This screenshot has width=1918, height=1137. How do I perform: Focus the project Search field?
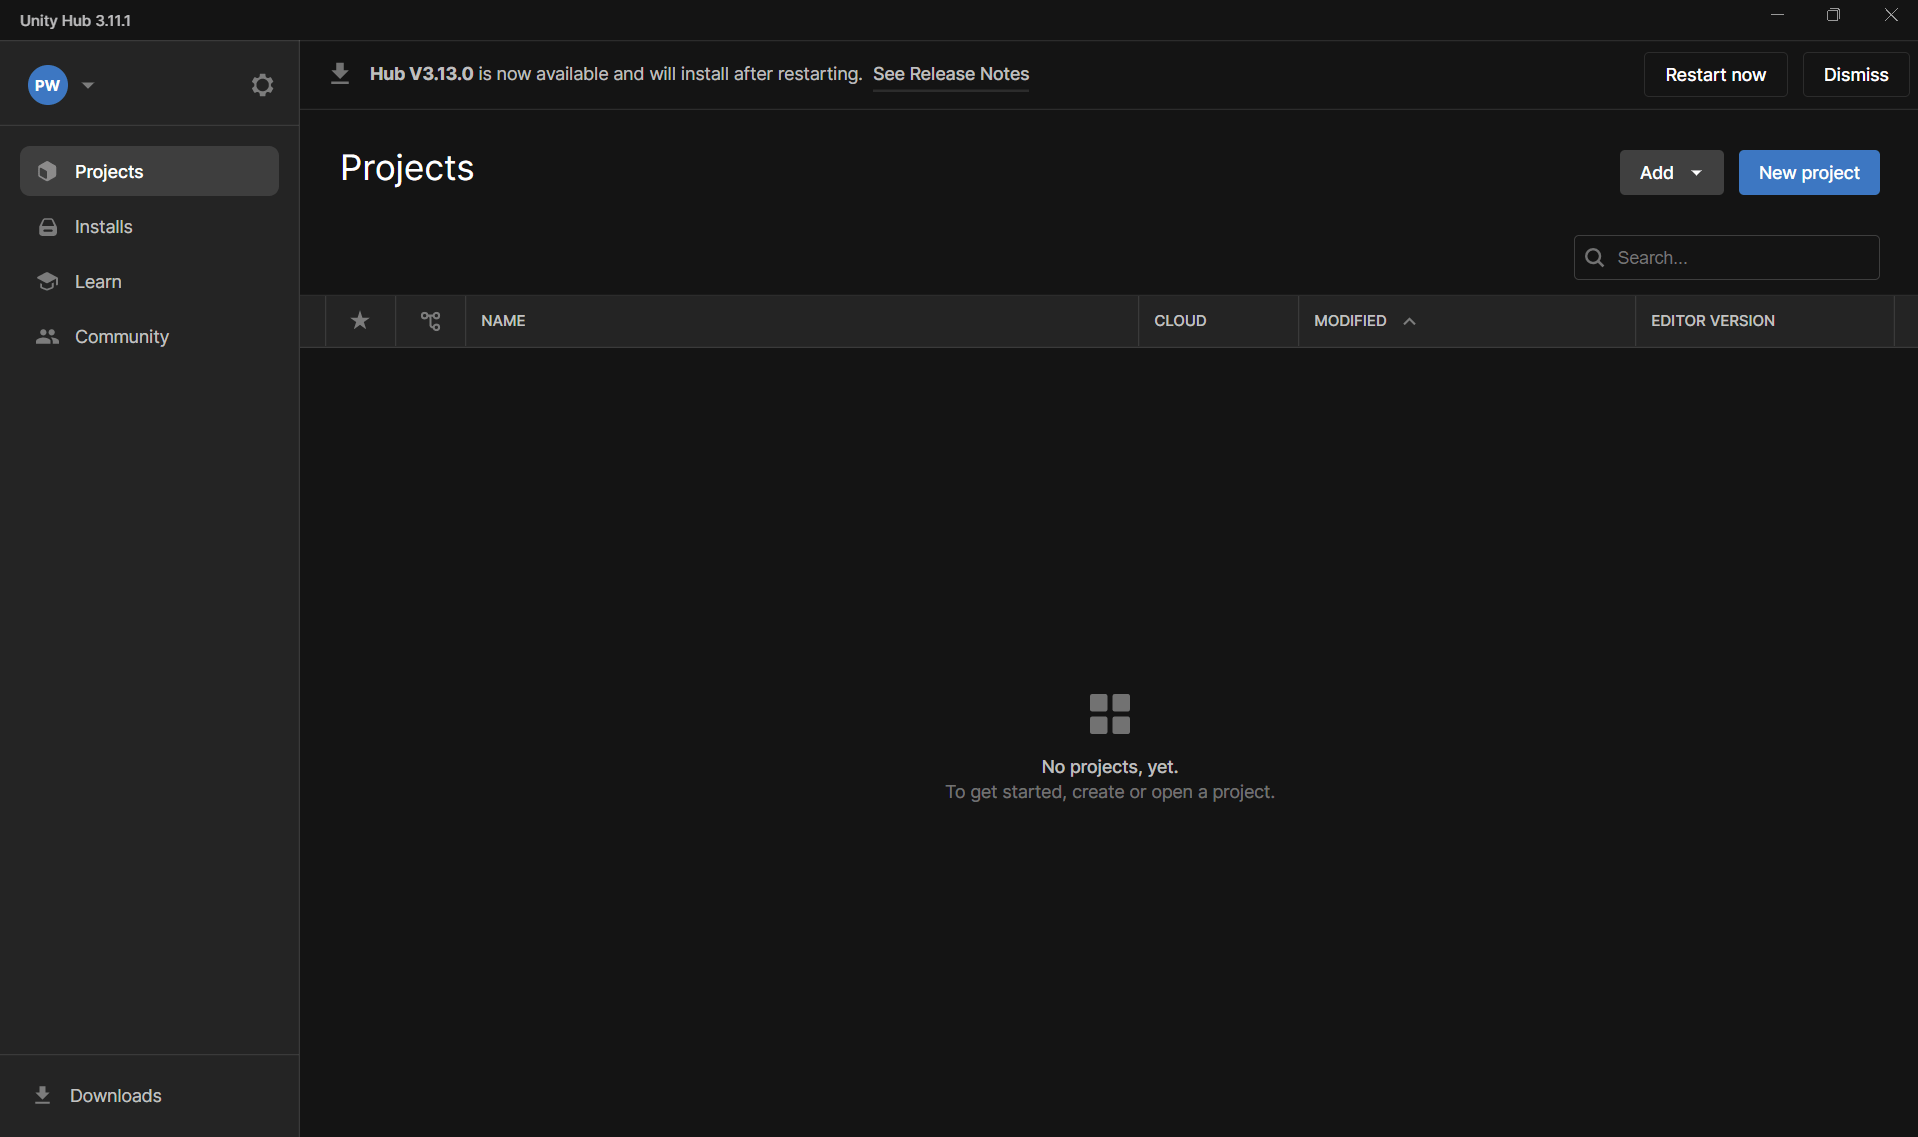(1726, 257)
